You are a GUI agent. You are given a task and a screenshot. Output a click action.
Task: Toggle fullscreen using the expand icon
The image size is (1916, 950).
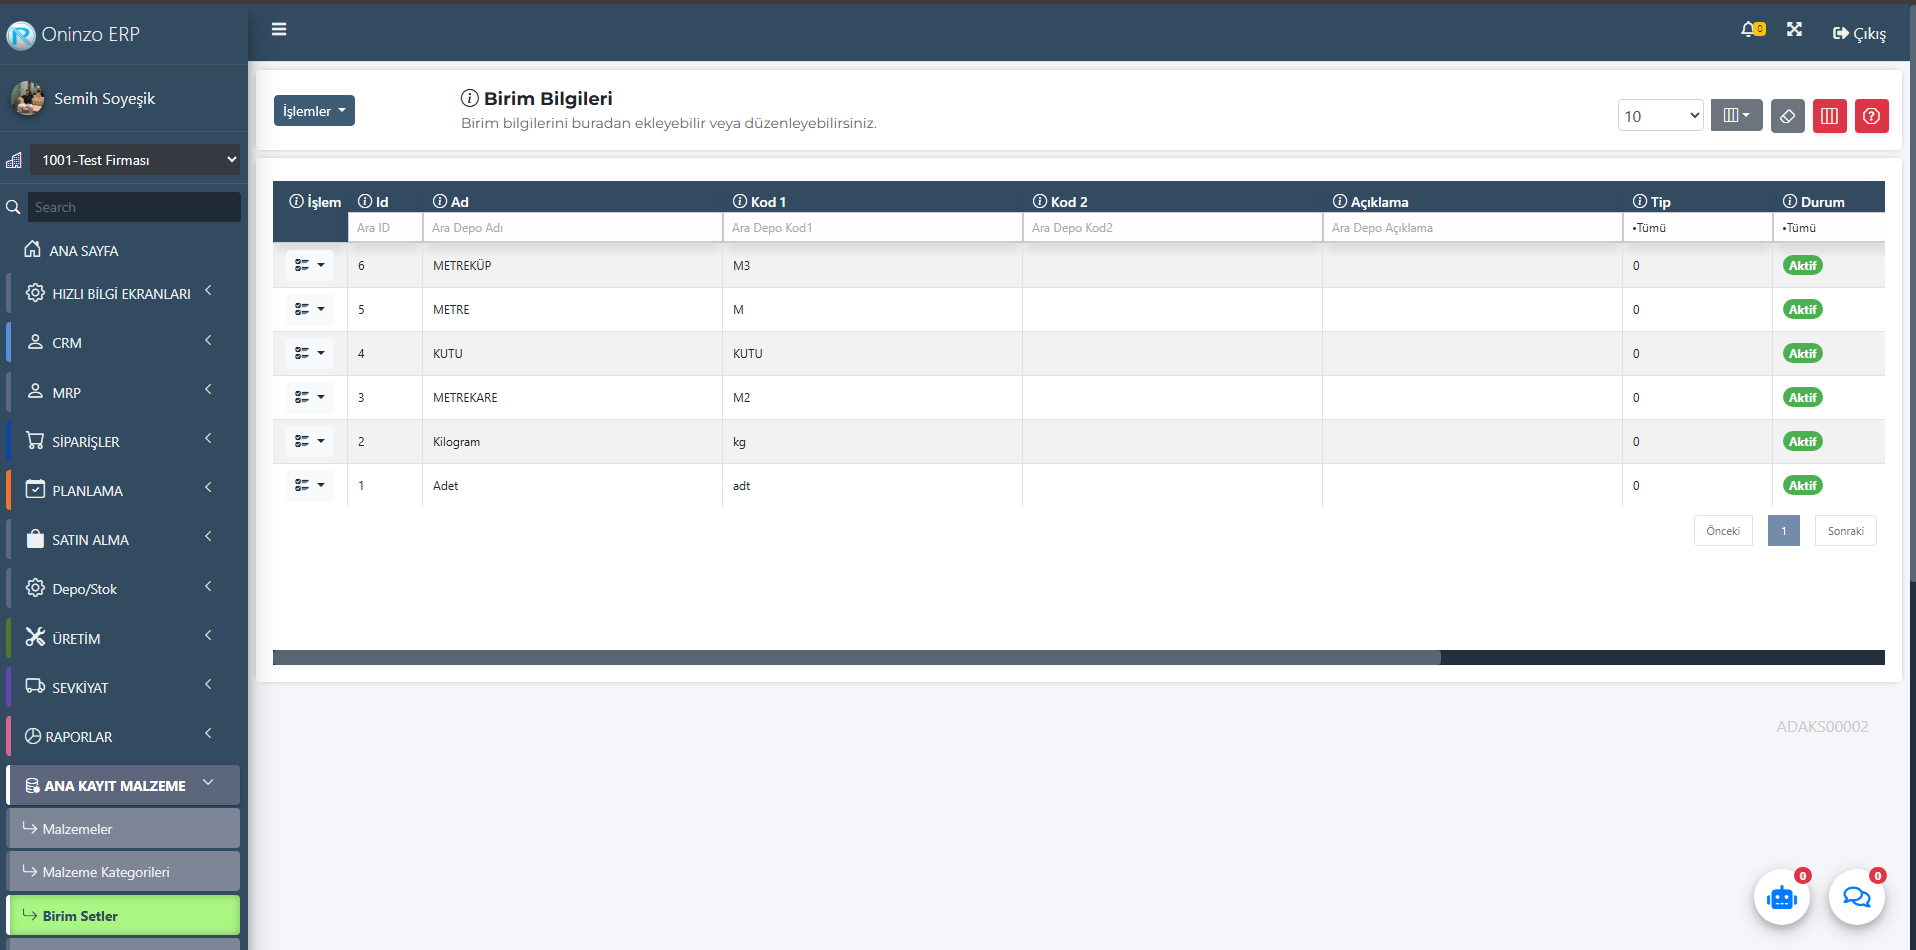coord(1794,30)
